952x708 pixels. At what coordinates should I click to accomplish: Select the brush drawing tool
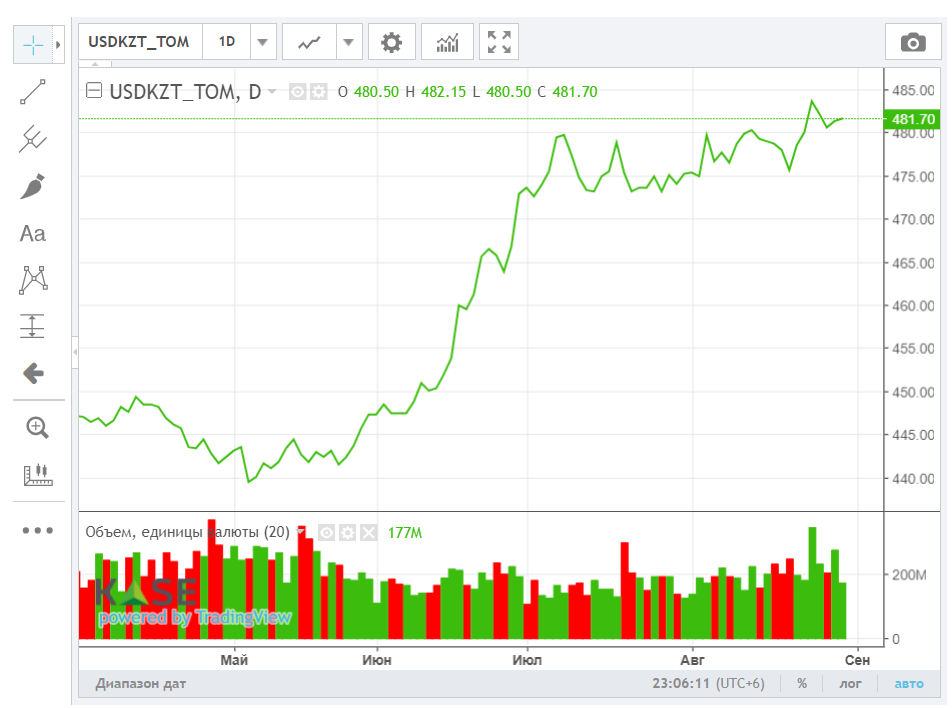33,186
